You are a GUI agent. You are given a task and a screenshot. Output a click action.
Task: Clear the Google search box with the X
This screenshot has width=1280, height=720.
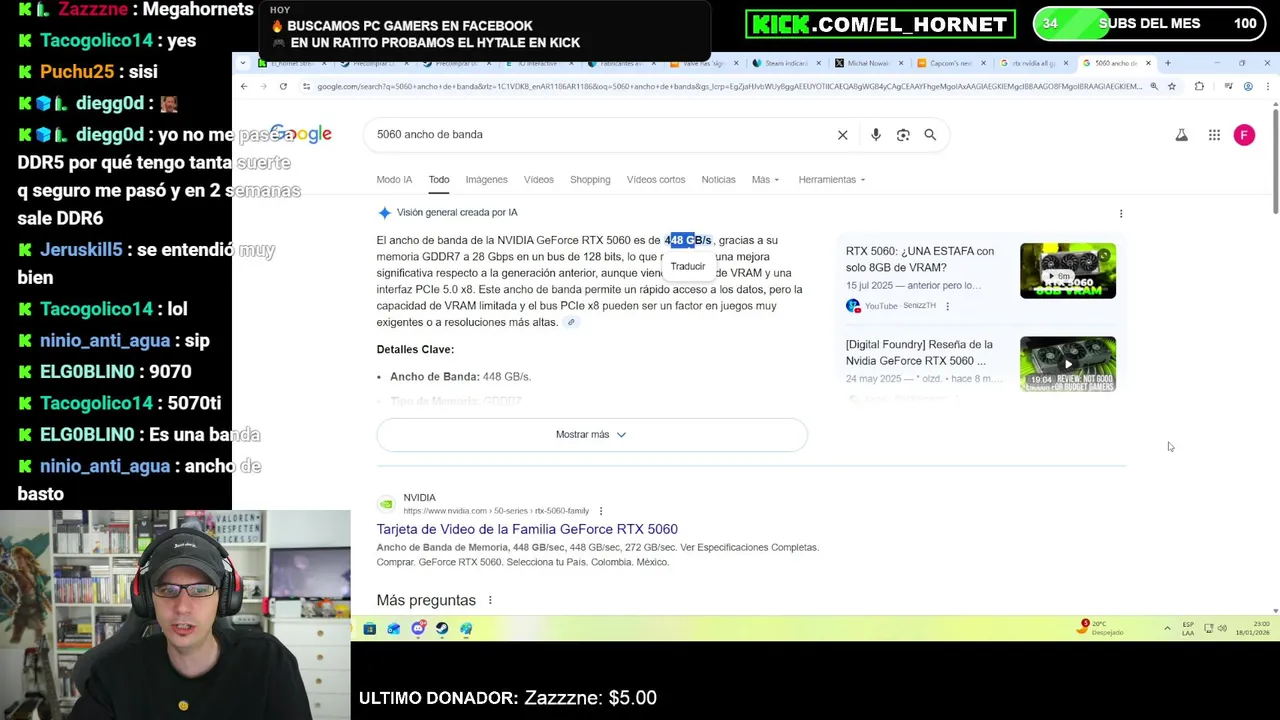click(843, 135)
